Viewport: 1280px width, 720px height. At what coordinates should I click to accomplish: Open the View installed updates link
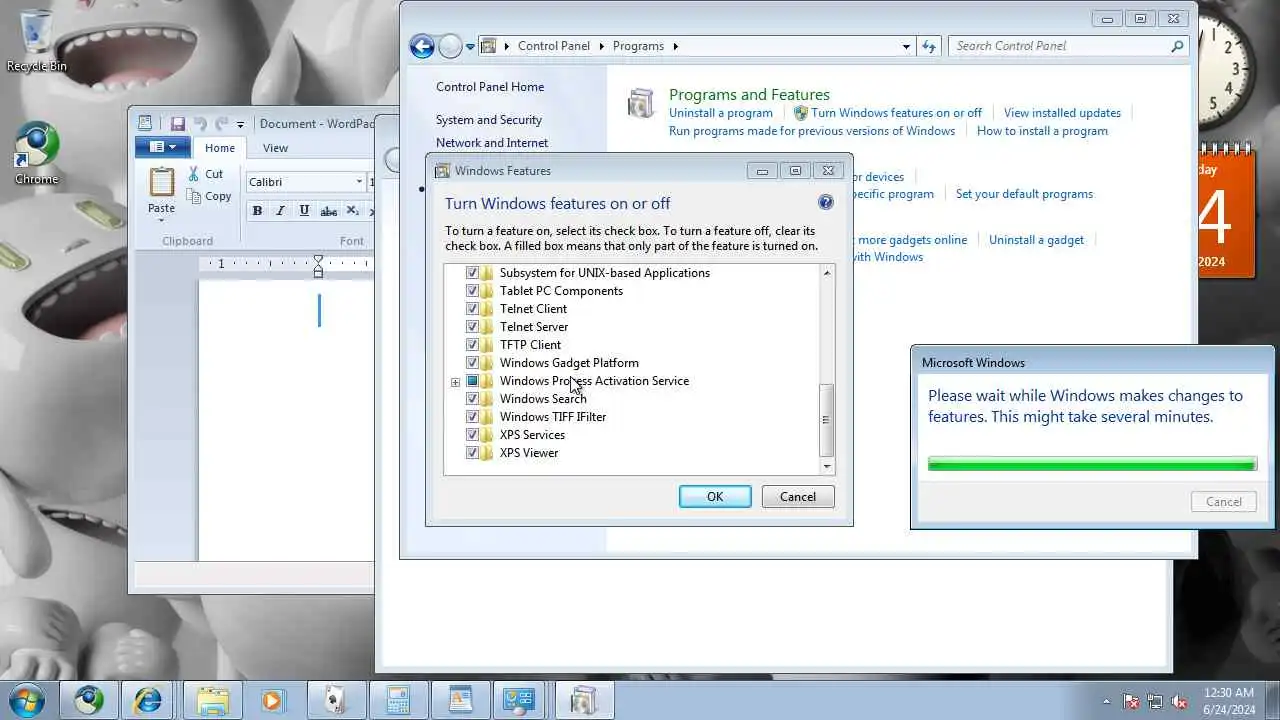coord(1062,113)
